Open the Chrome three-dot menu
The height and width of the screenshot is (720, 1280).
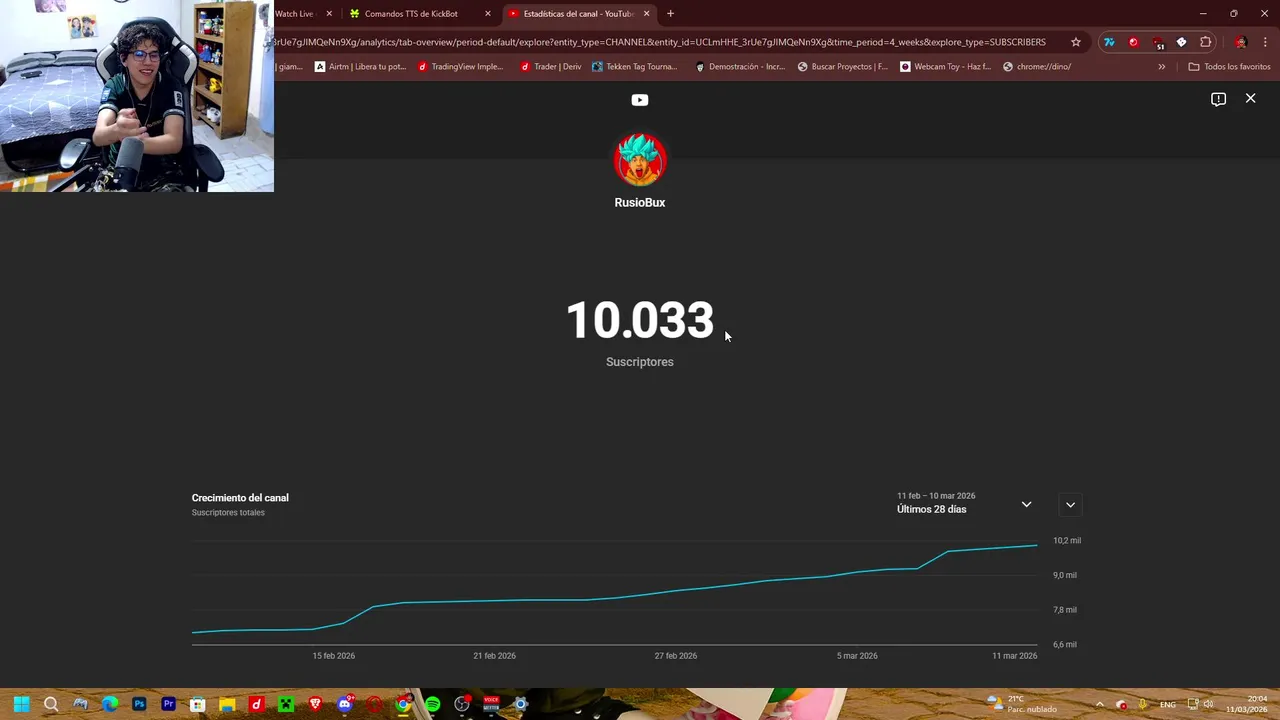1265,42
